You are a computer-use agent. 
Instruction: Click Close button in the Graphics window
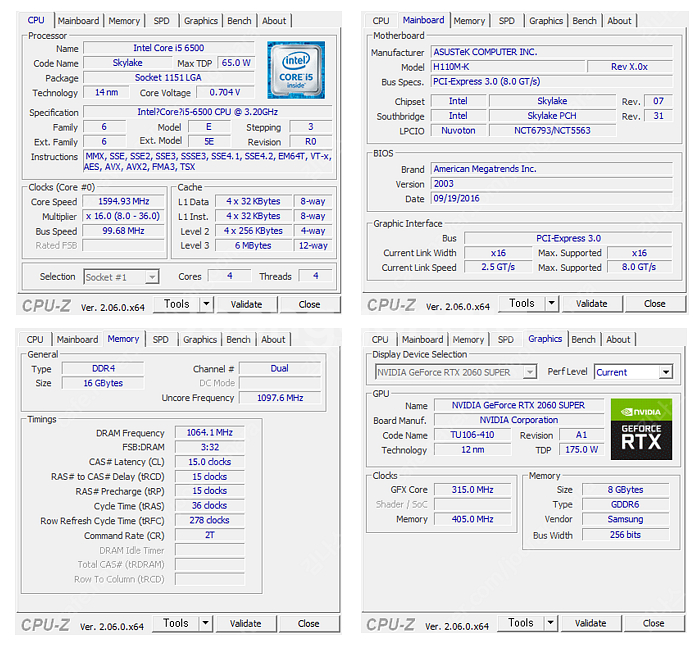click(x=654, y=623)
